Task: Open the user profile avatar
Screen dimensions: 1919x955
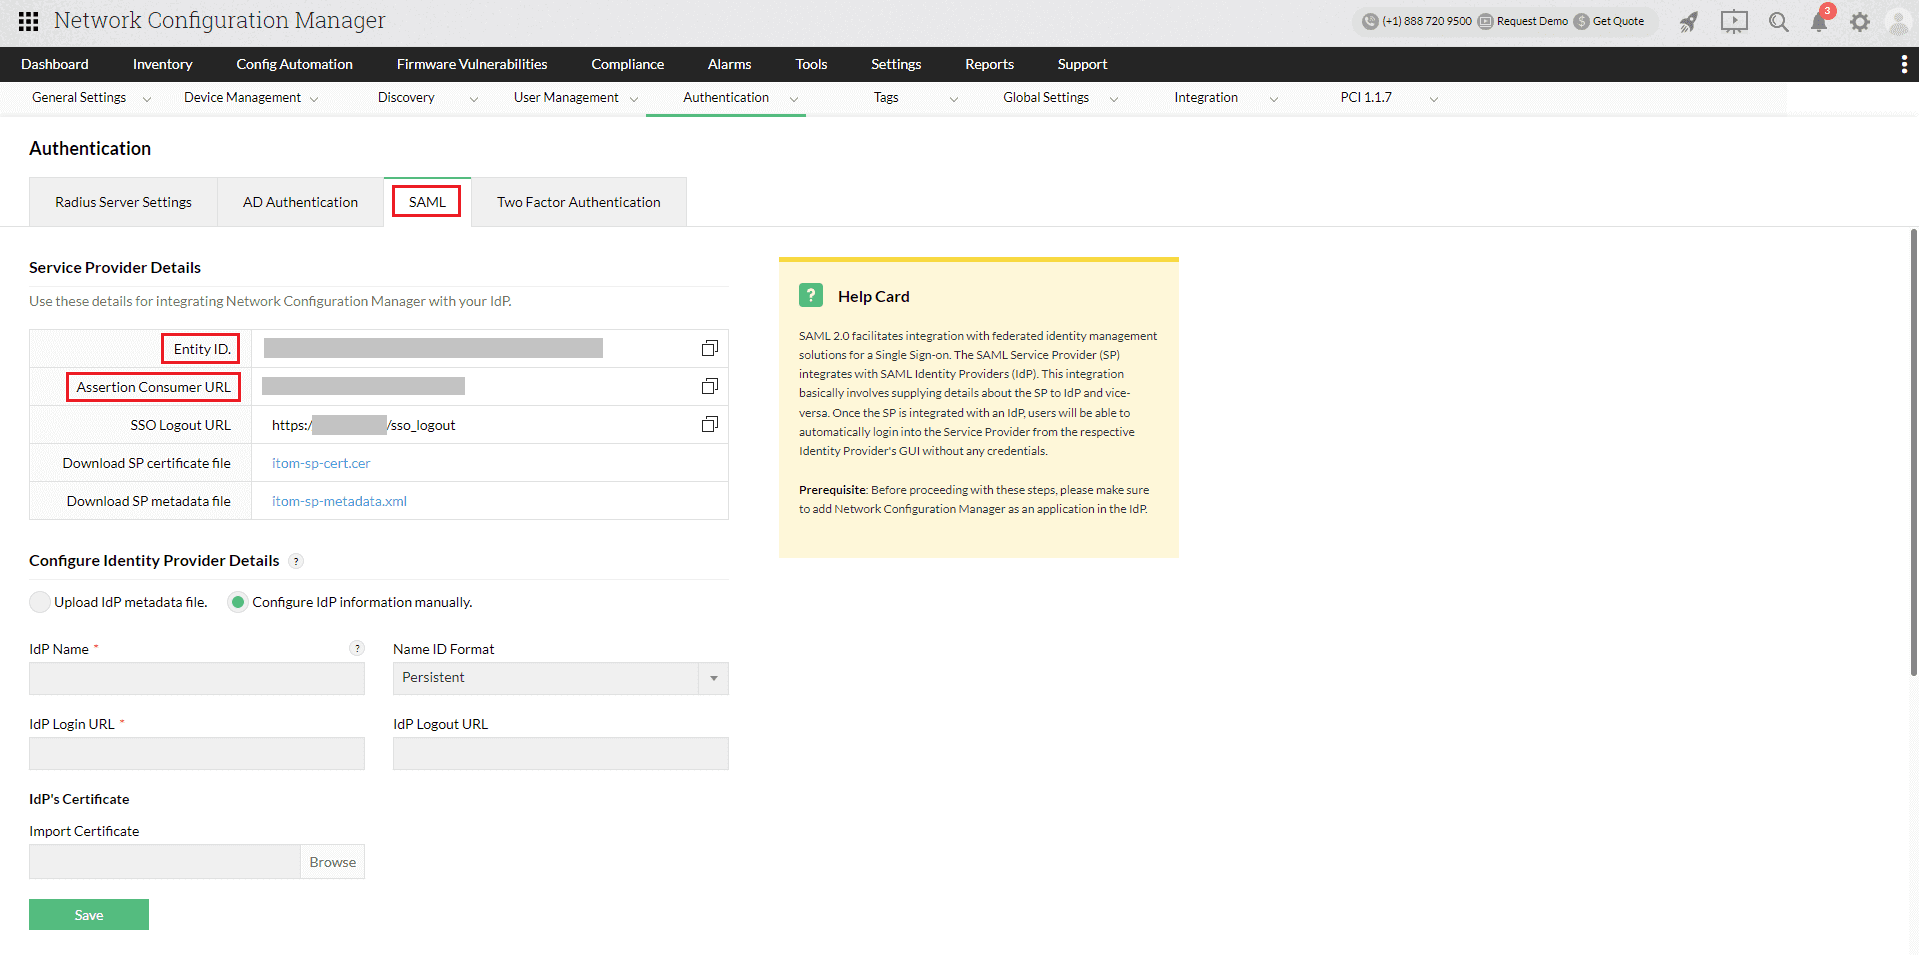Action: (1898, 22)
